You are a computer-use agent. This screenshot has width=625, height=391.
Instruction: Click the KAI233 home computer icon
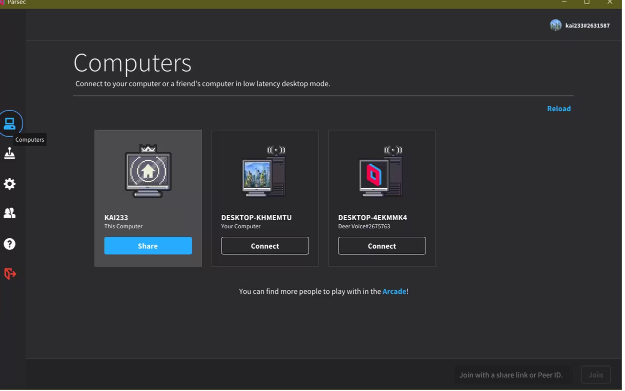coord(148,171)
